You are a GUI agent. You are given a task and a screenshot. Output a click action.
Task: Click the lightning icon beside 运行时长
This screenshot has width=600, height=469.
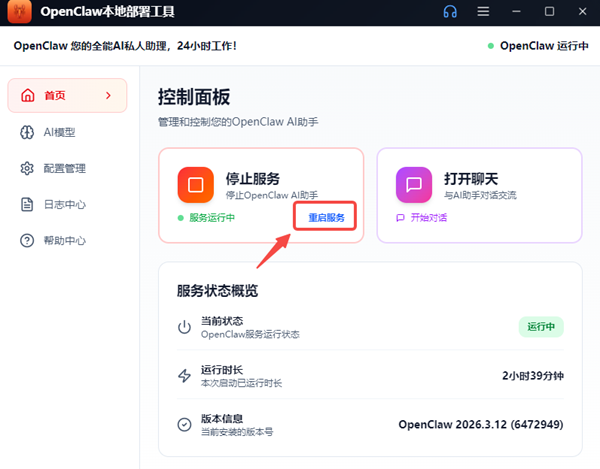184,376
